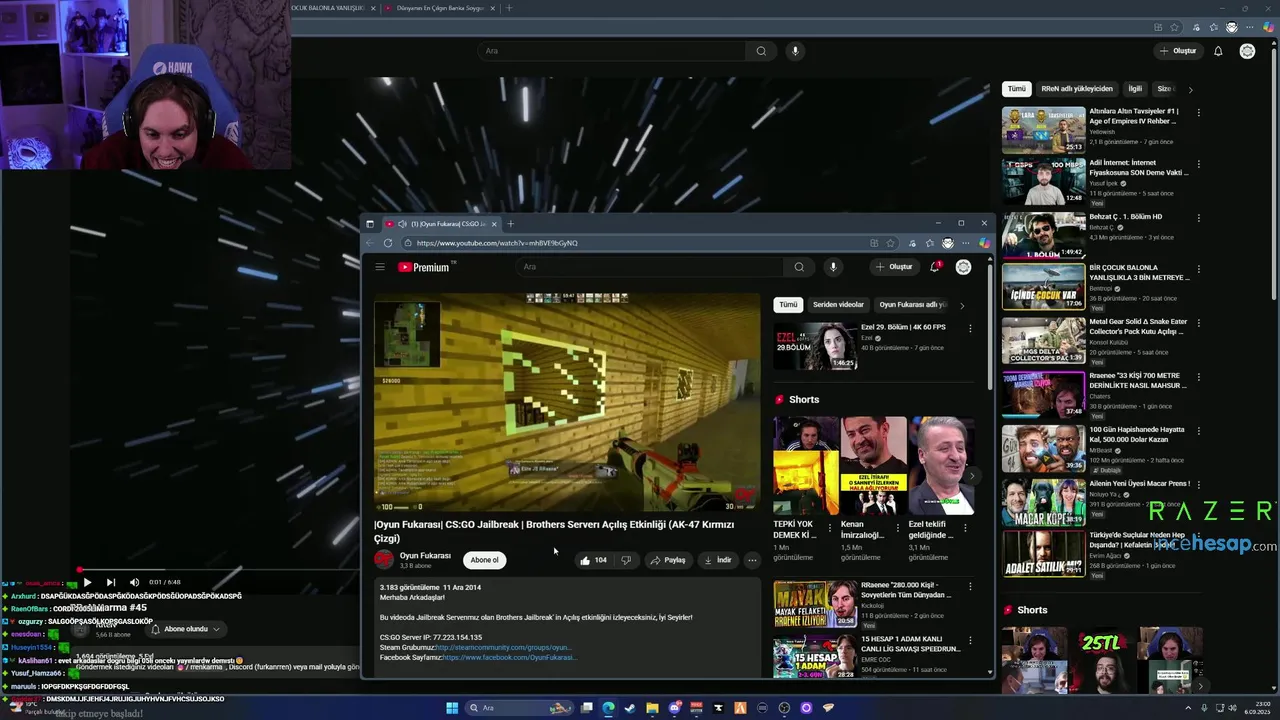Select Oyun Fukarası adlı yükleyiciden chip

coord(912,305)
